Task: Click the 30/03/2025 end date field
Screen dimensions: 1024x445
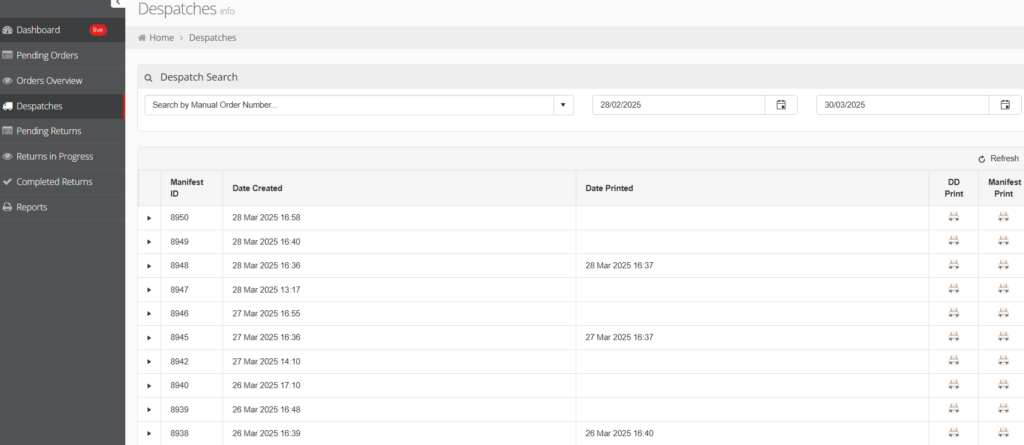Action: 903,105
